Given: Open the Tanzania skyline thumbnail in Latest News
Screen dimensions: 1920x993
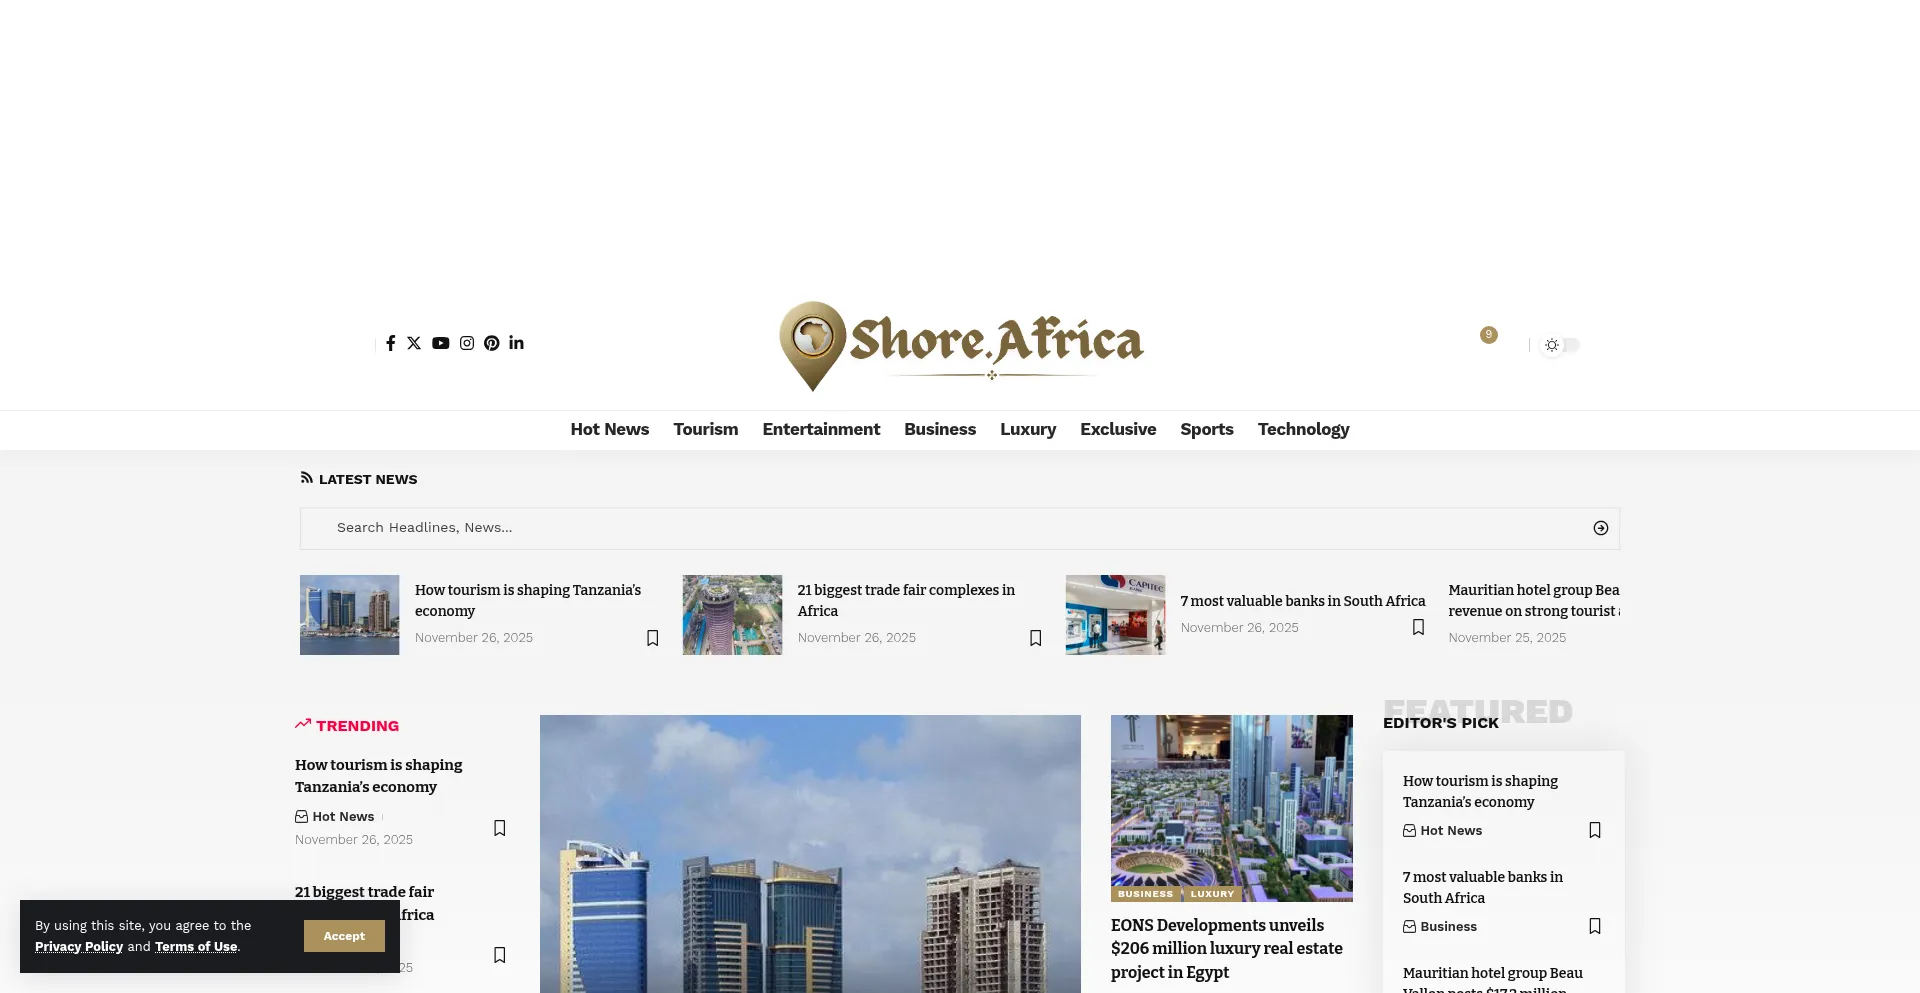Looking at the screenshot, I should click(349, 615).
